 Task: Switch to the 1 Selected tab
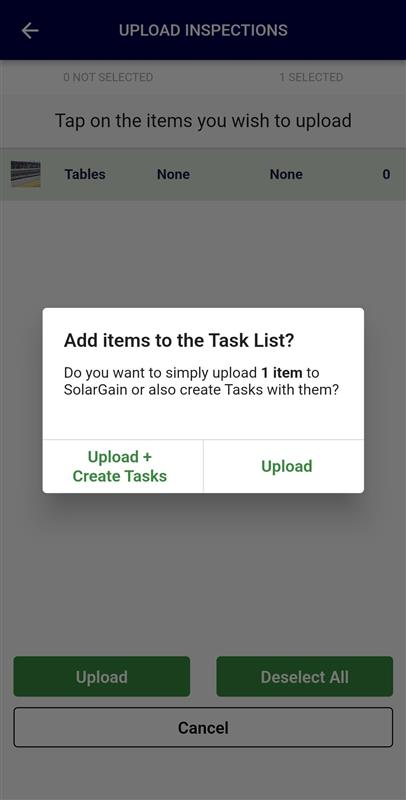pyautogui.click(x=311, y=78)
